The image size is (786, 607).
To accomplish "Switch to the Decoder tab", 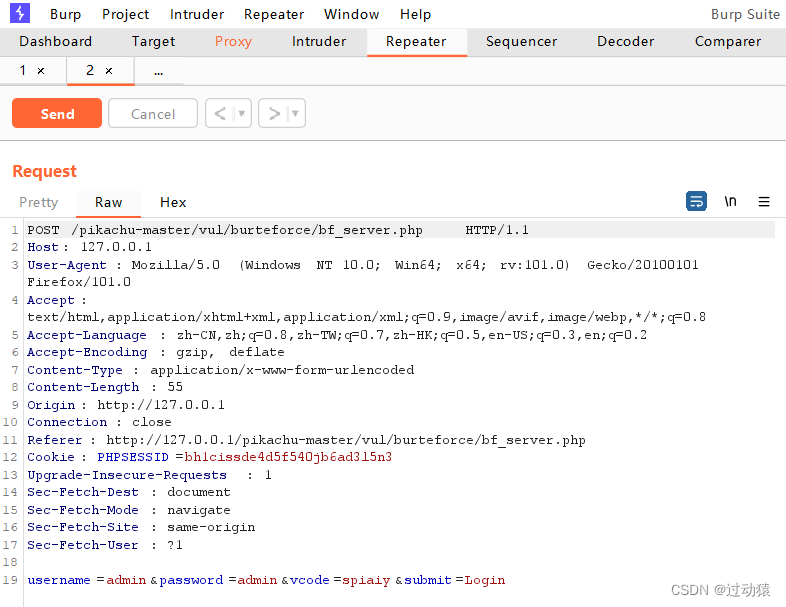I will (x=626, y=42).
